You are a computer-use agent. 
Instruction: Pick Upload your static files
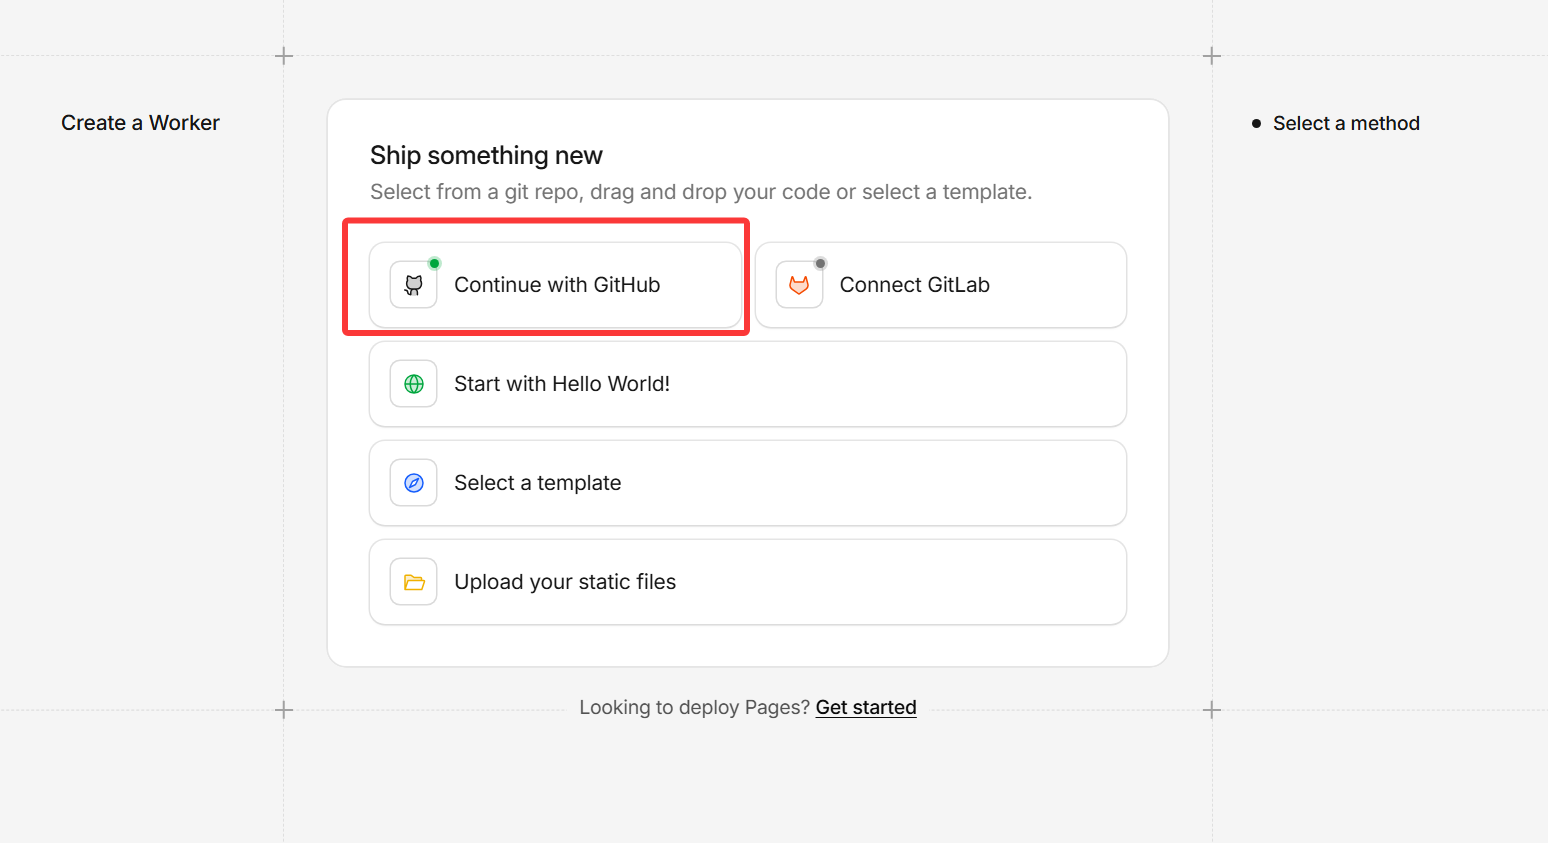tap(564, 582)
